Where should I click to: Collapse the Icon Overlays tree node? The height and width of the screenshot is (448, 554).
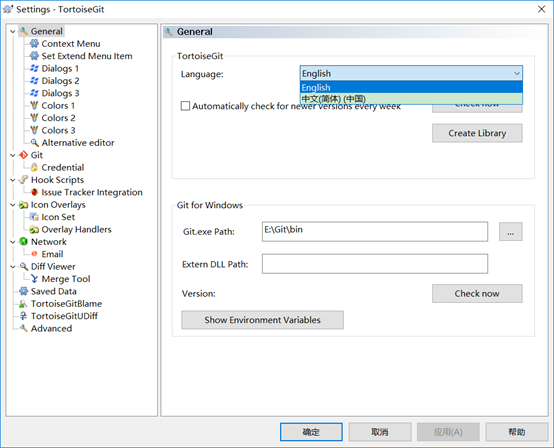[13, 205]
